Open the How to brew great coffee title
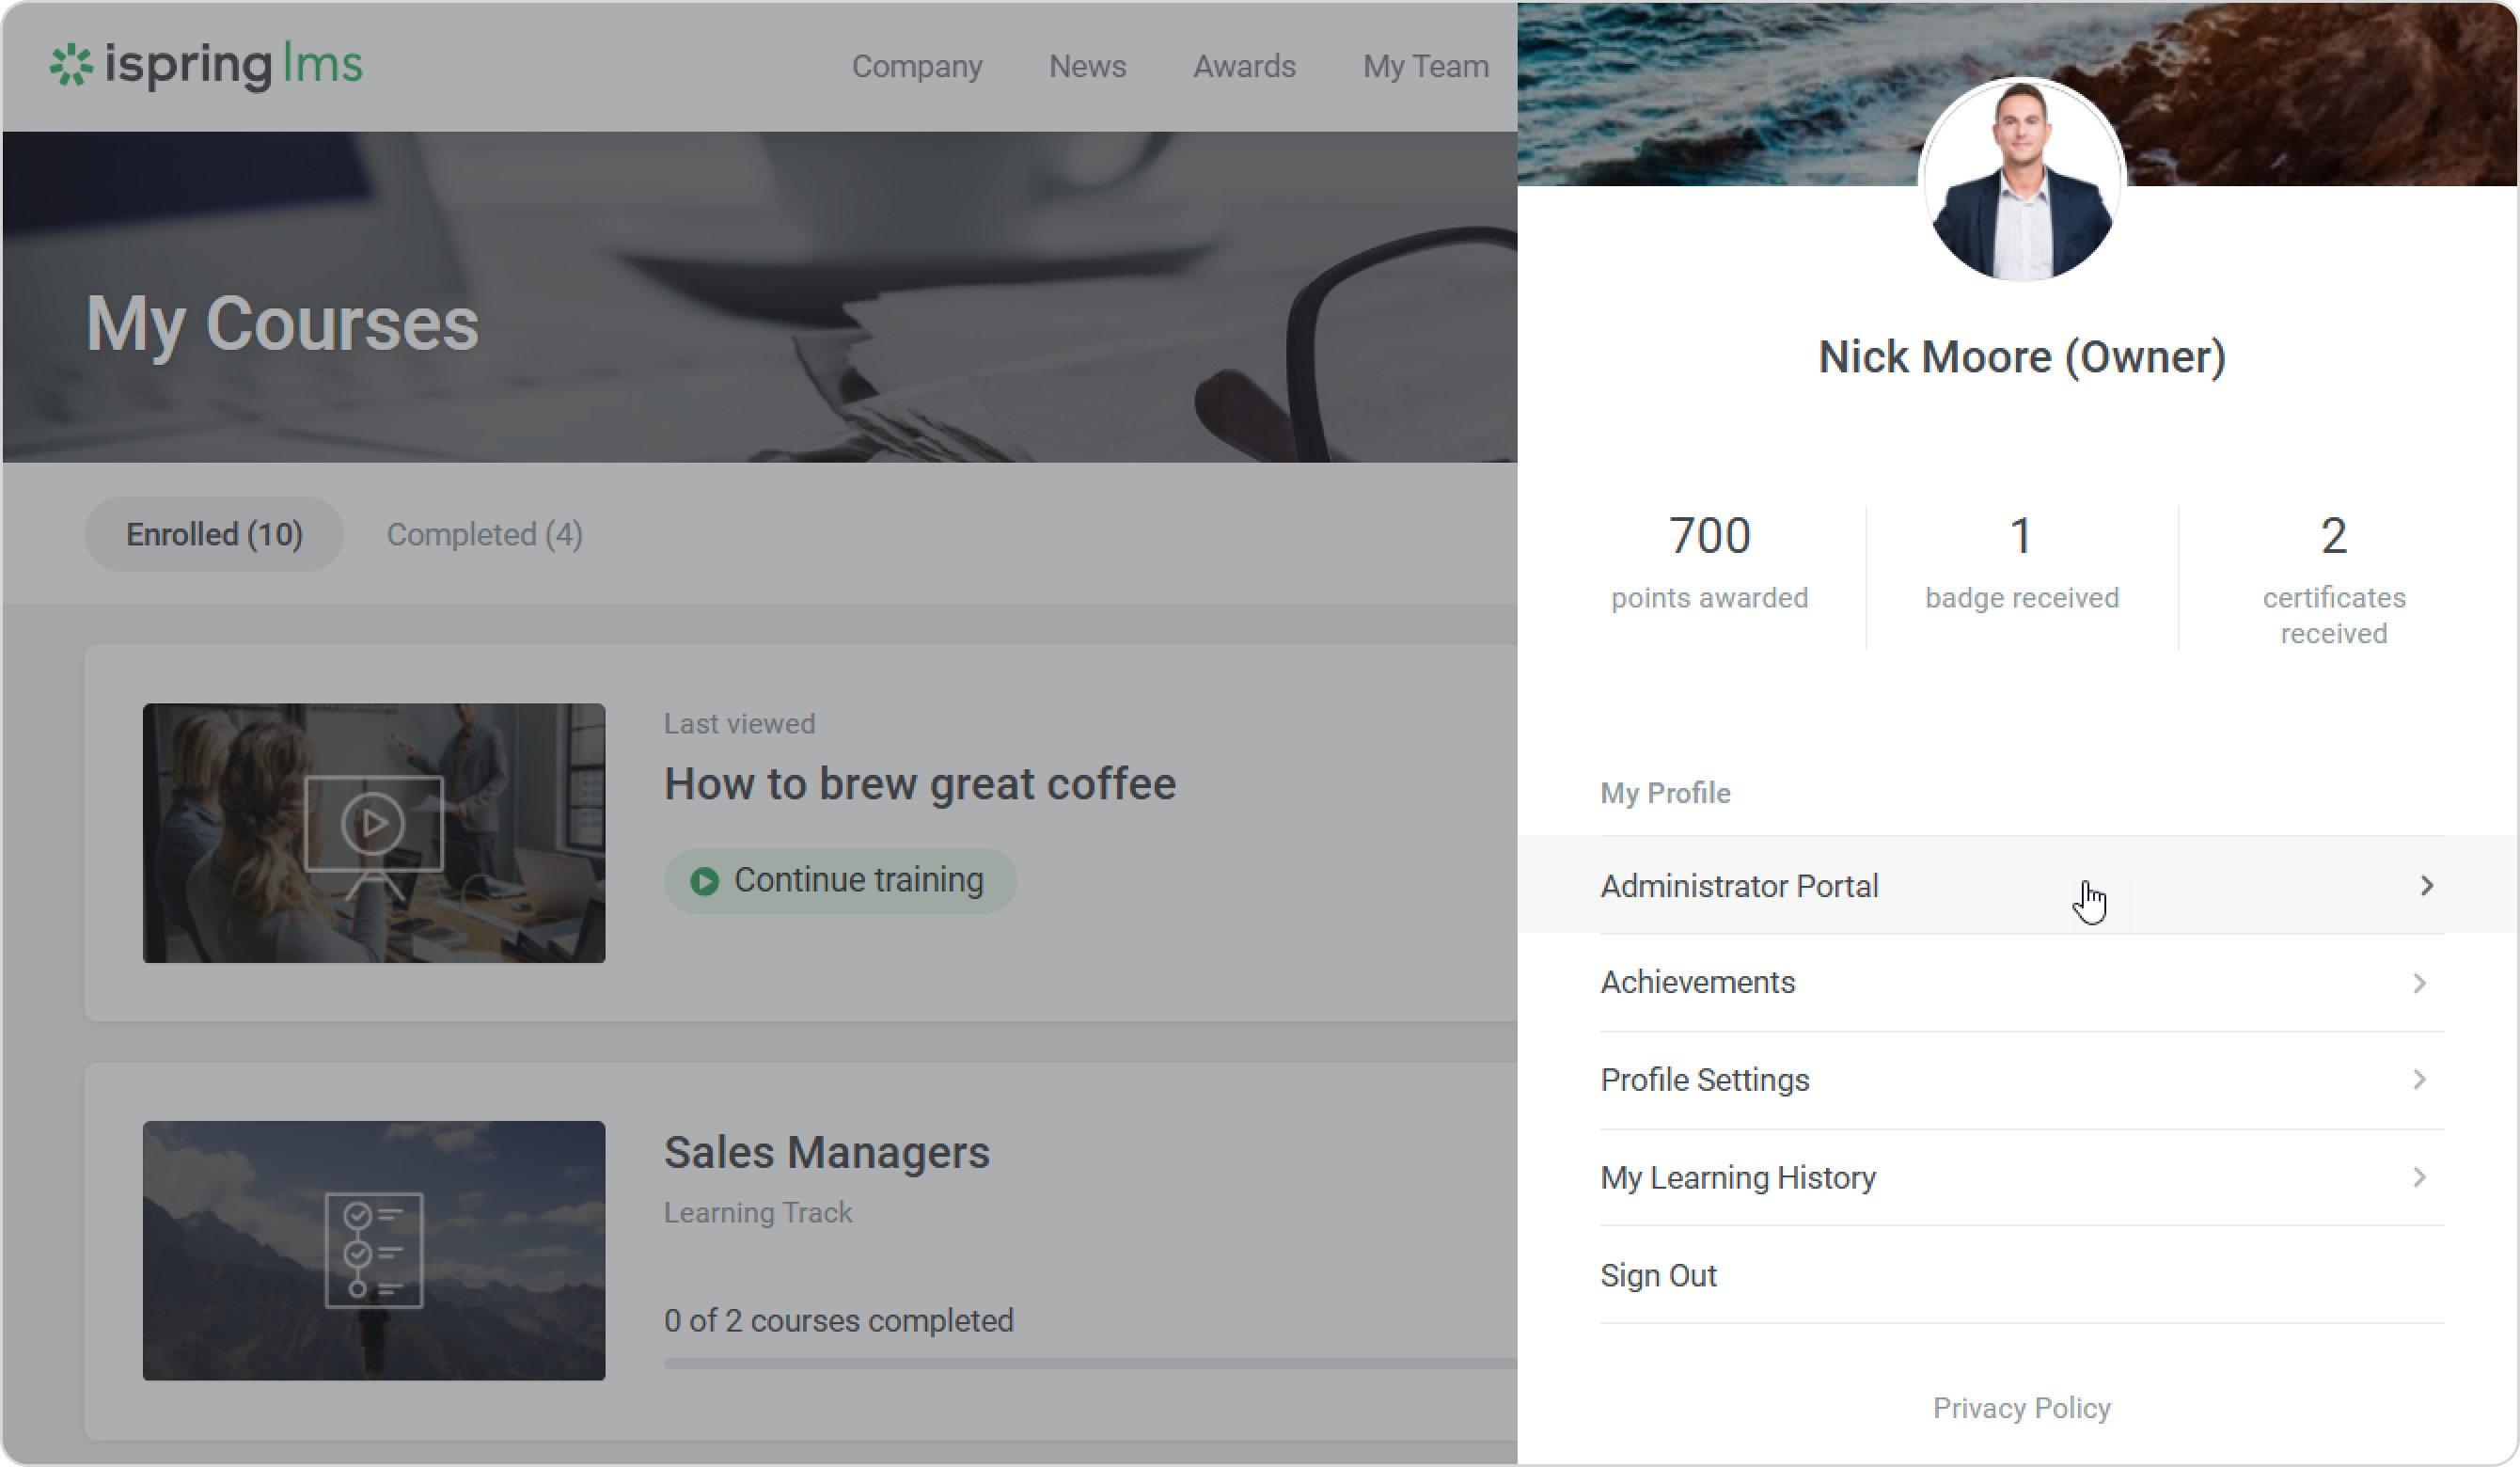Screen dimensions: 2520x1467 tap(919, 784)
